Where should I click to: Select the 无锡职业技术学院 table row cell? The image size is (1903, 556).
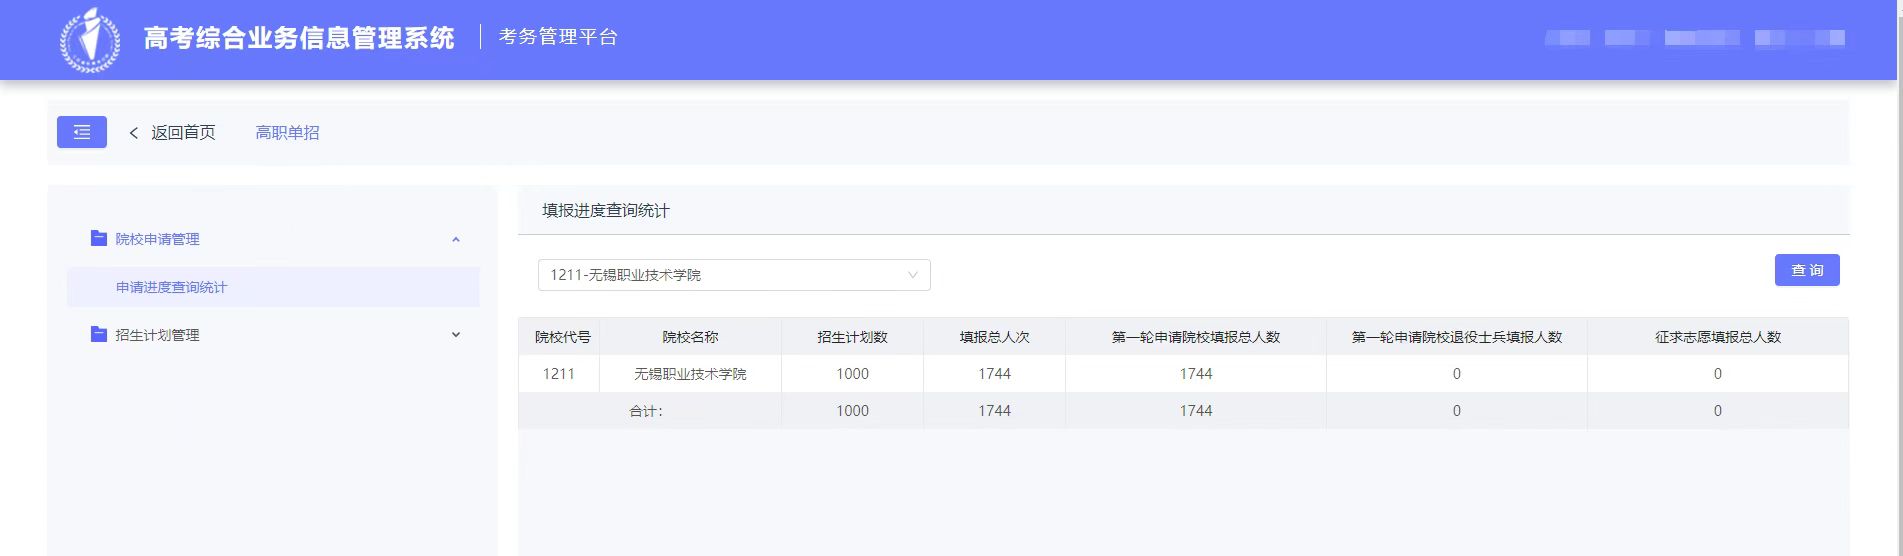[x=690, y=374]
